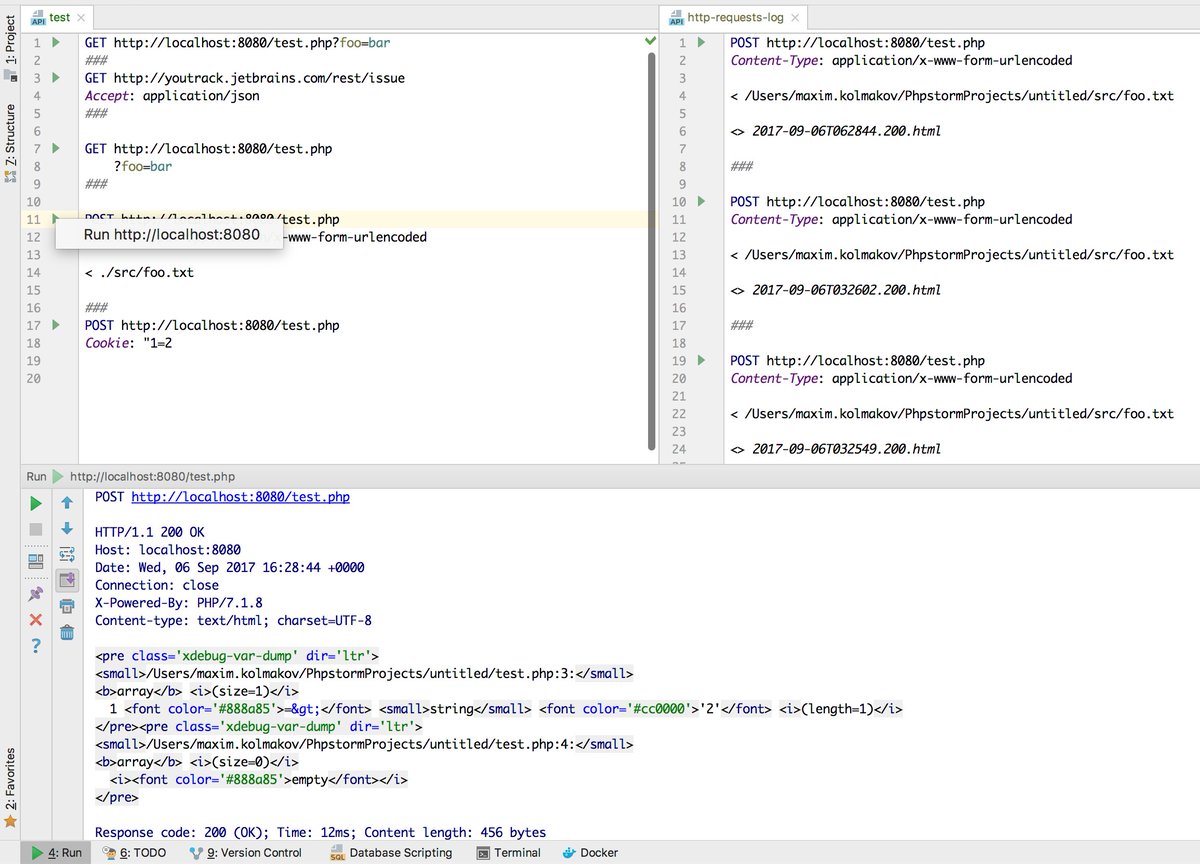Restore layout in Run panel
This screenshot has height=864, width=1200.
[36, 561]
